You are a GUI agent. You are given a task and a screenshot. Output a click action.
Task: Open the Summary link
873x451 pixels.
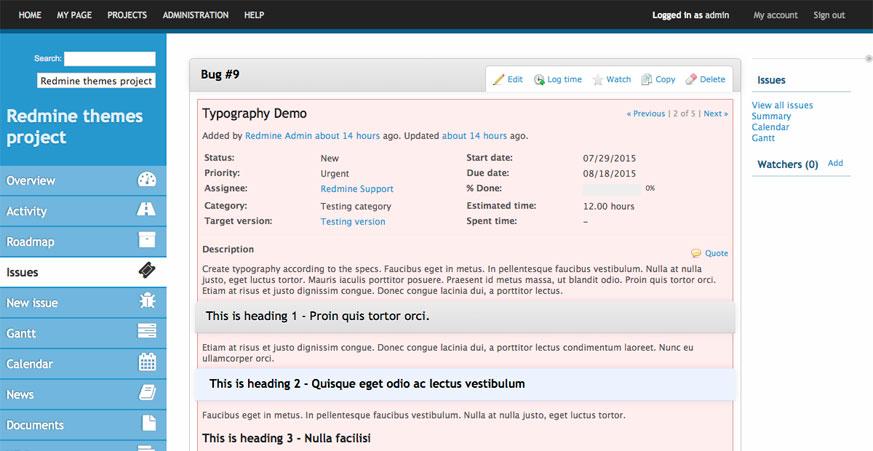tap(771, 116)
